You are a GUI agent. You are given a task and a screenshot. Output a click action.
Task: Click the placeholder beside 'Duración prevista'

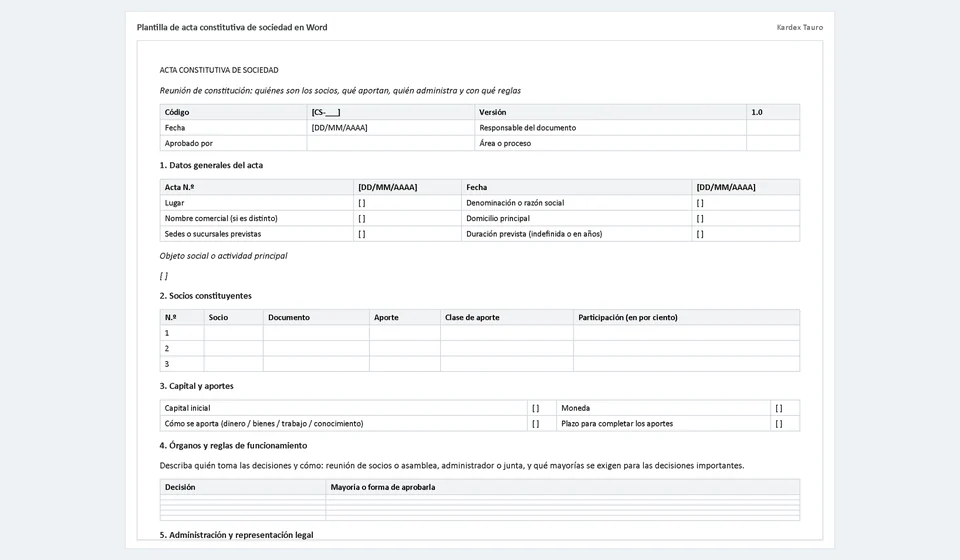coord(700,234)
